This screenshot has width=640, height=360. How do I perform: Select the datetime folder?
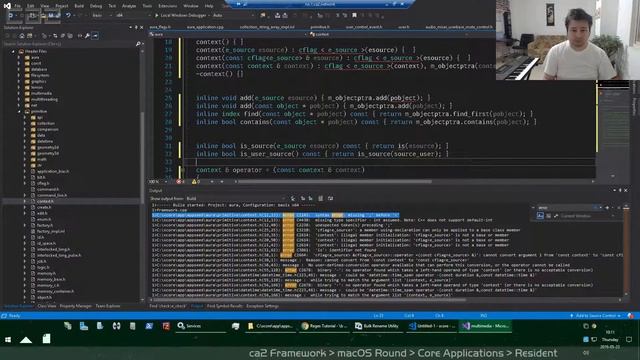[x=45, y=141]
